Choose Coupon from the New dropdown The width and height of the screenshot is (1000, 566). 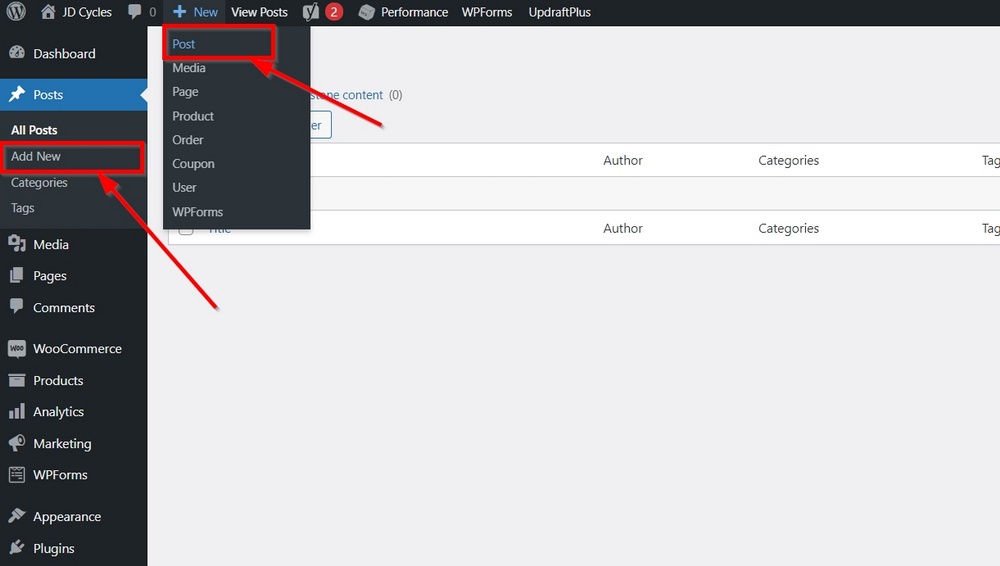(193, 164)
